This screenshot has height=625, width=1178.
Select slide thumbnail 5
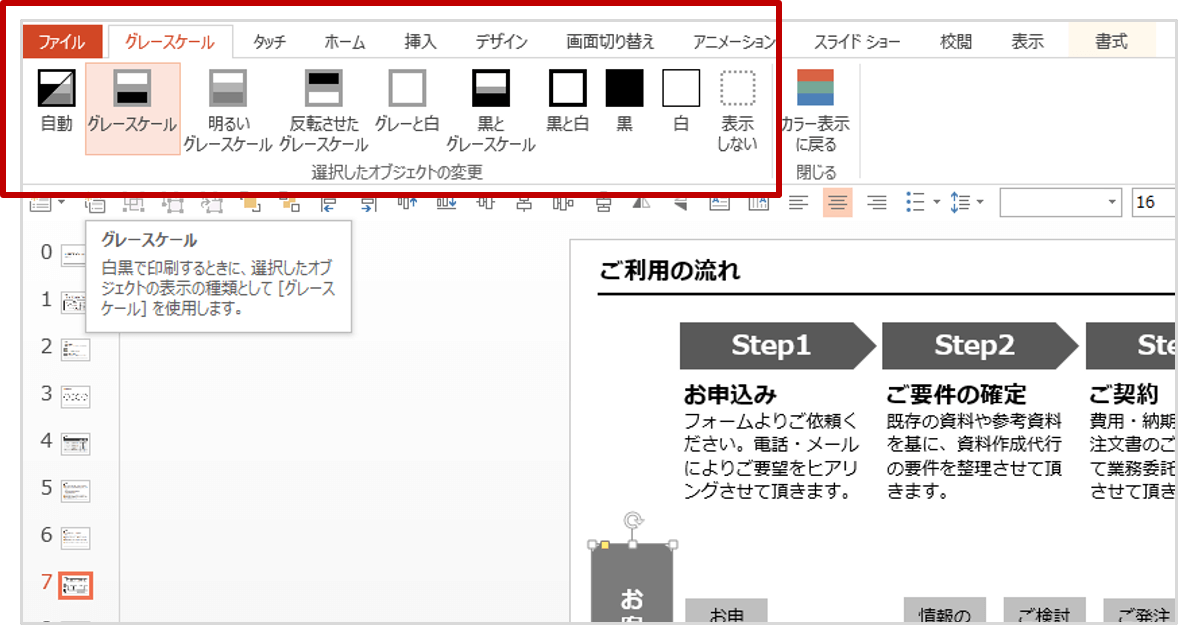(x=75, y=491)
